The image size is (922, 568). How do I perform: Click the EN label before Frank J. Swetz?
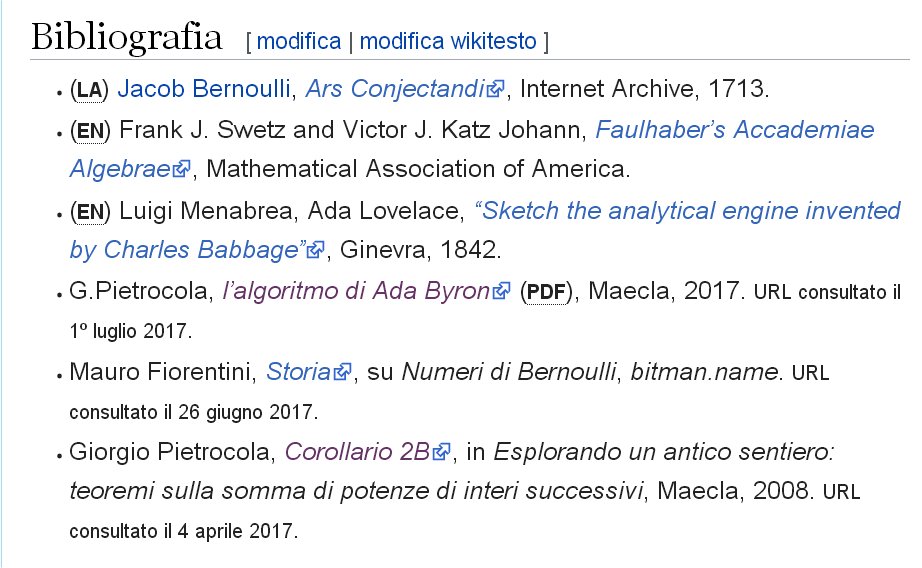click(90, 131)
